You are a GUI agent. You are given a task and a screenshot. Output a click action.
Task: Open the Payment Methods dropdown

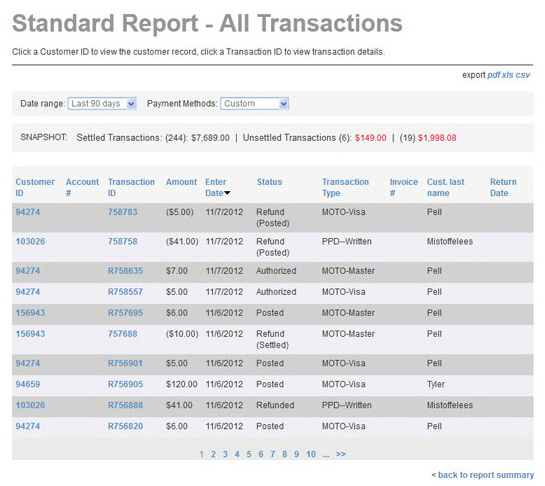click(x=254, y=104)
